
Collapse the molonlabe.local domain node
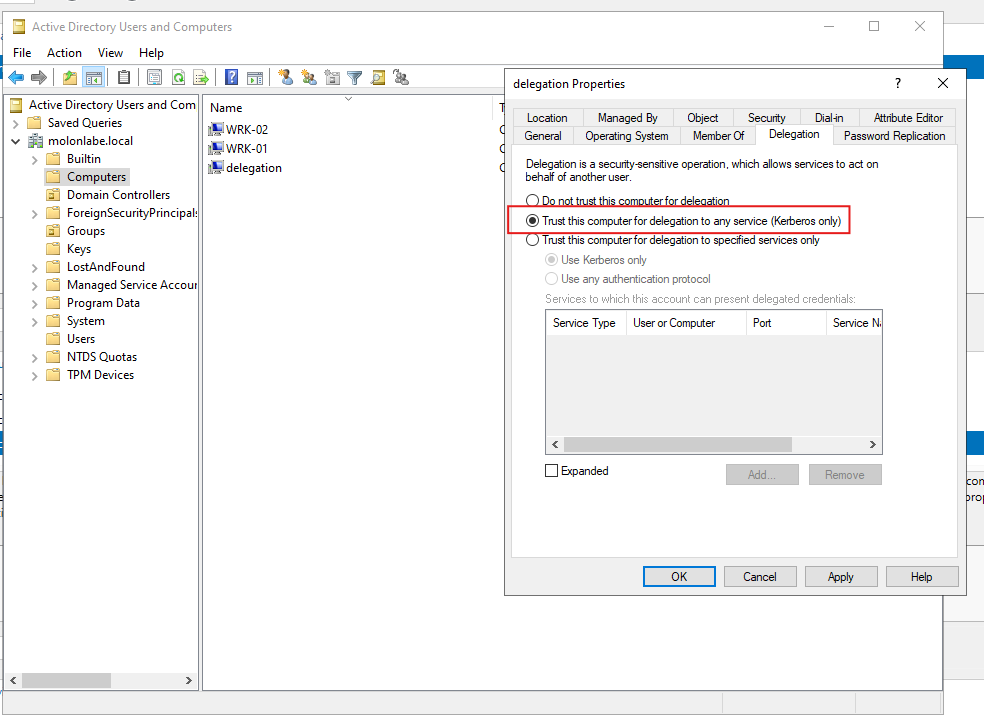[x=16, y=141]
